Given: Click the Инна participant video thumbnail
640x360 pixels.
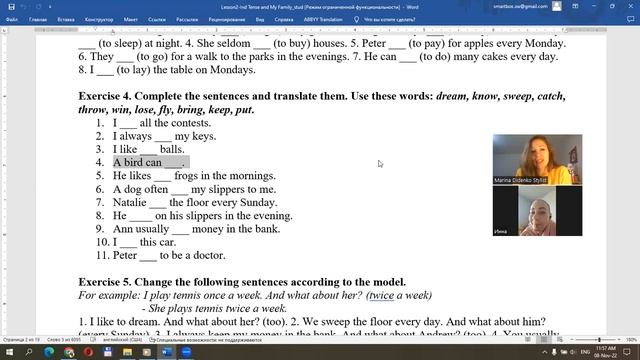Looking at the screenshot, I should (538, 211).
